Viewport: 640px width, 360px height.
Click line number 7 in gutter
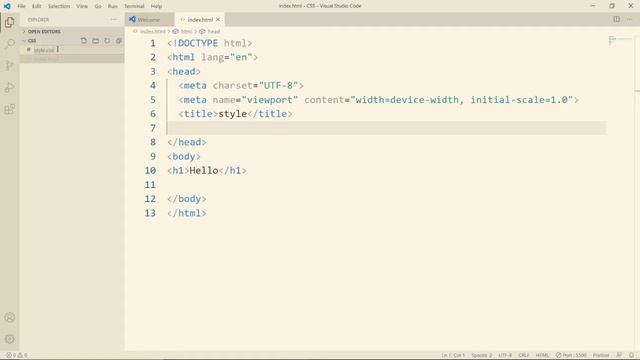pos(153,128)
